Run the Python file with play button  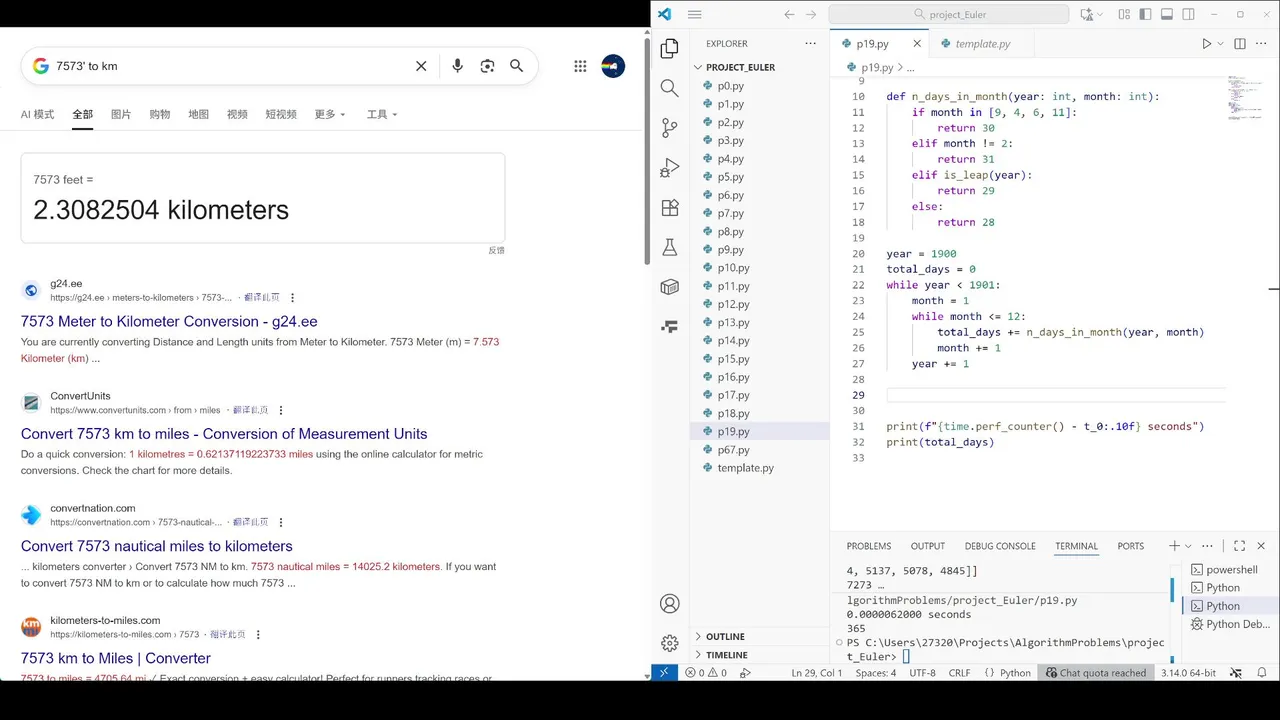[1206, 44]
